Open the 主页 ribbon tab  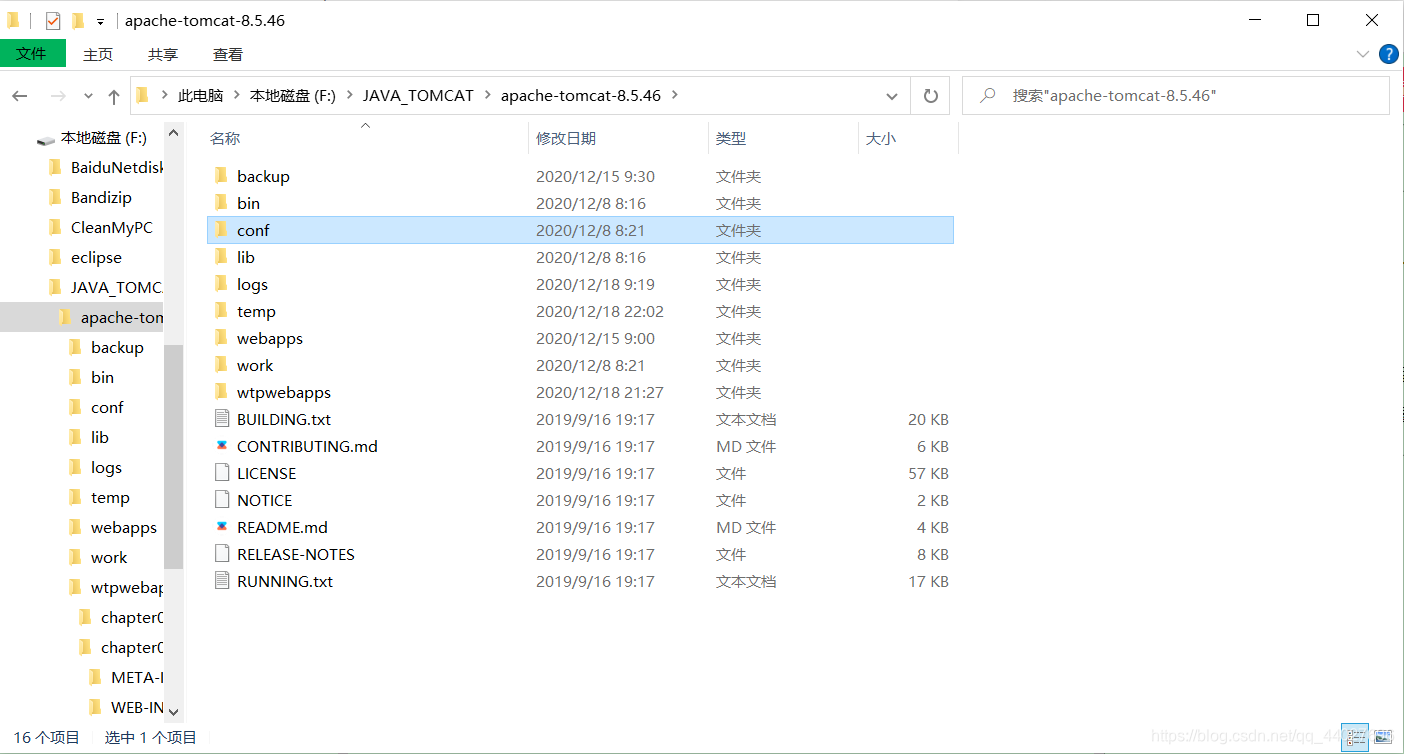pyautogui.click(x=98, y=55)
